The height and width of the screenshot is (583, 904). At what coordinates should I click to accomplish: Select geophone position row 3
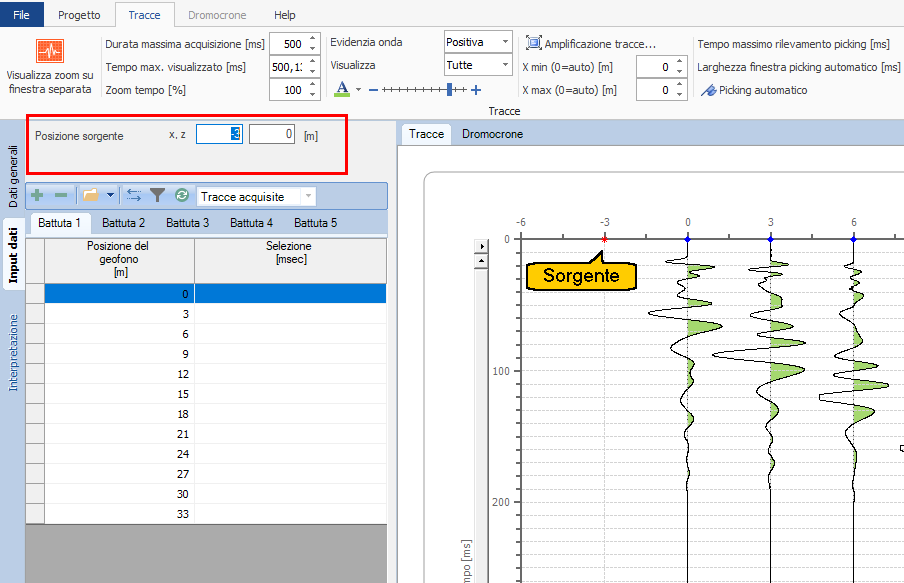[x=119, y=314]
